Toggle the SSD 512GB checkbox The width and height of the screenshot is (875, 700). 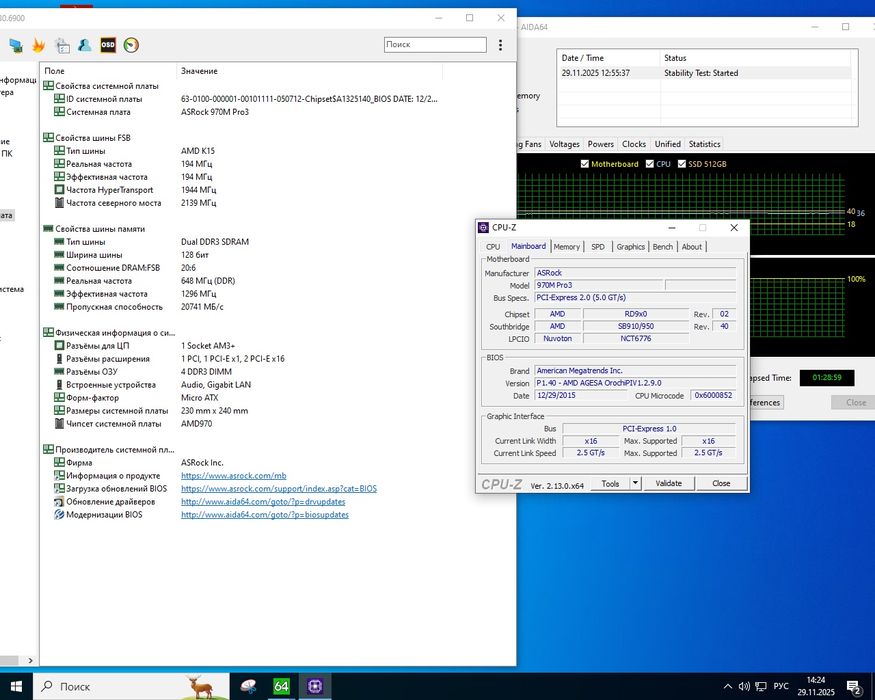pos(682,164)
